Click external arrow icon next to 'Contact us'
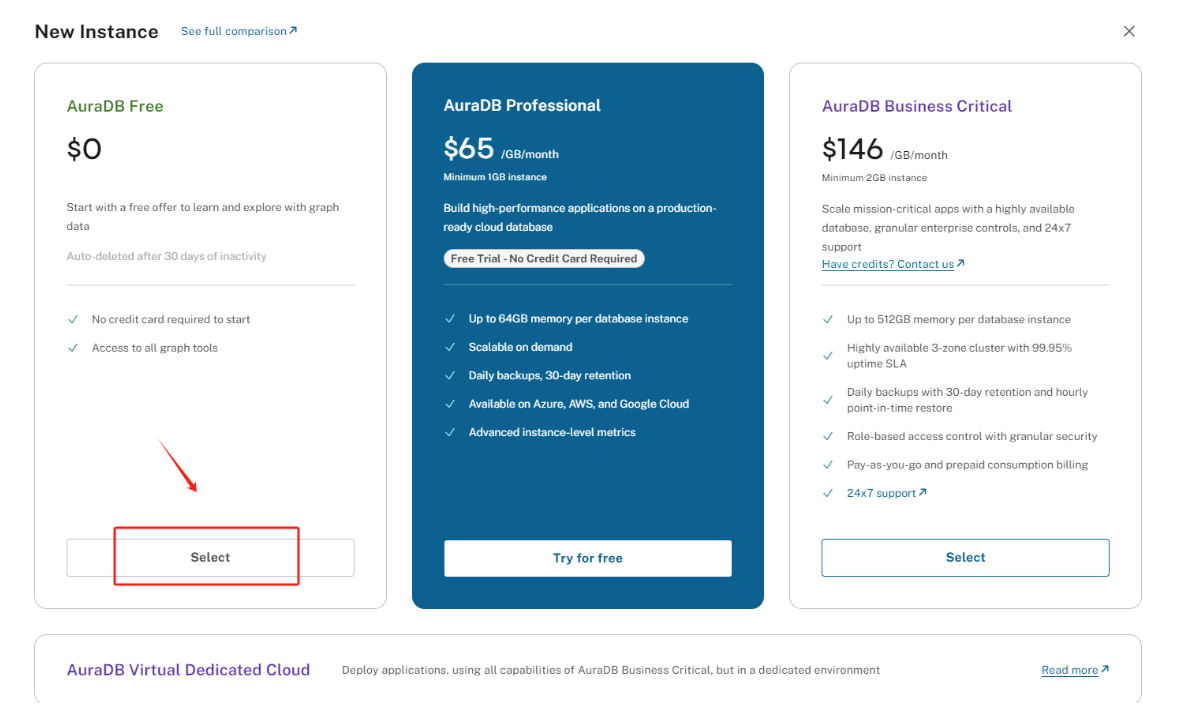Screen dimensions: 1178x724 point(961,264)
